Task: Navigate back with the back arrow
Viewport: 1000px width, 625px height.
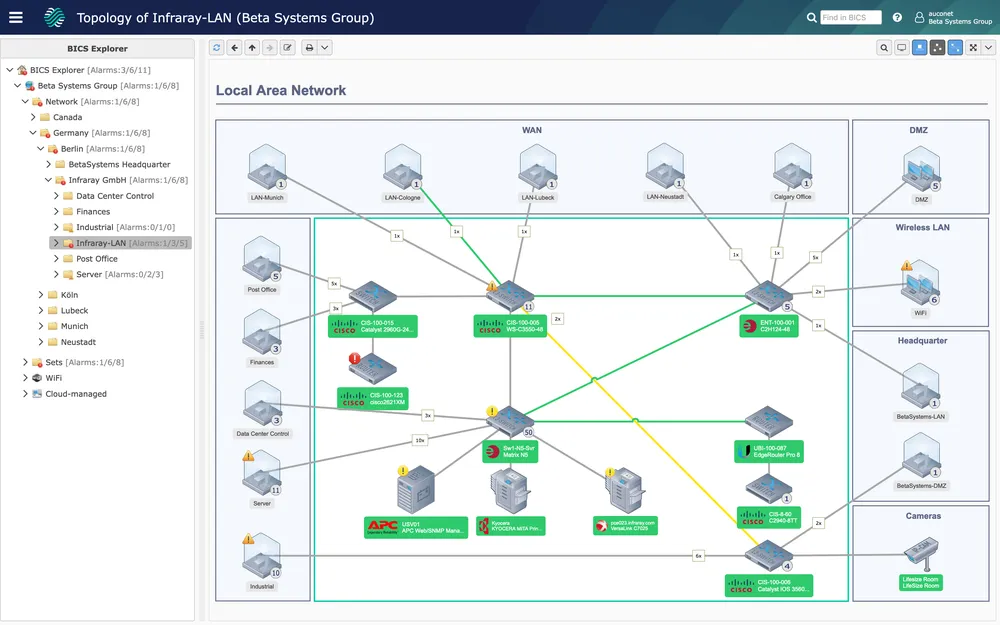Action: [x=233, y=47]
